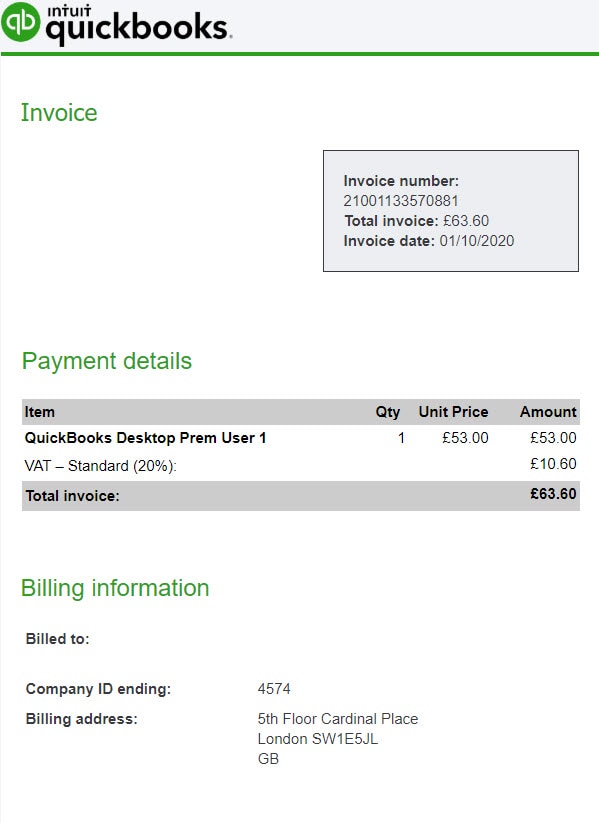The height and width of the screenshot is (823, 599).
Task: Click the Billing information heading
Action: point(115,588)
